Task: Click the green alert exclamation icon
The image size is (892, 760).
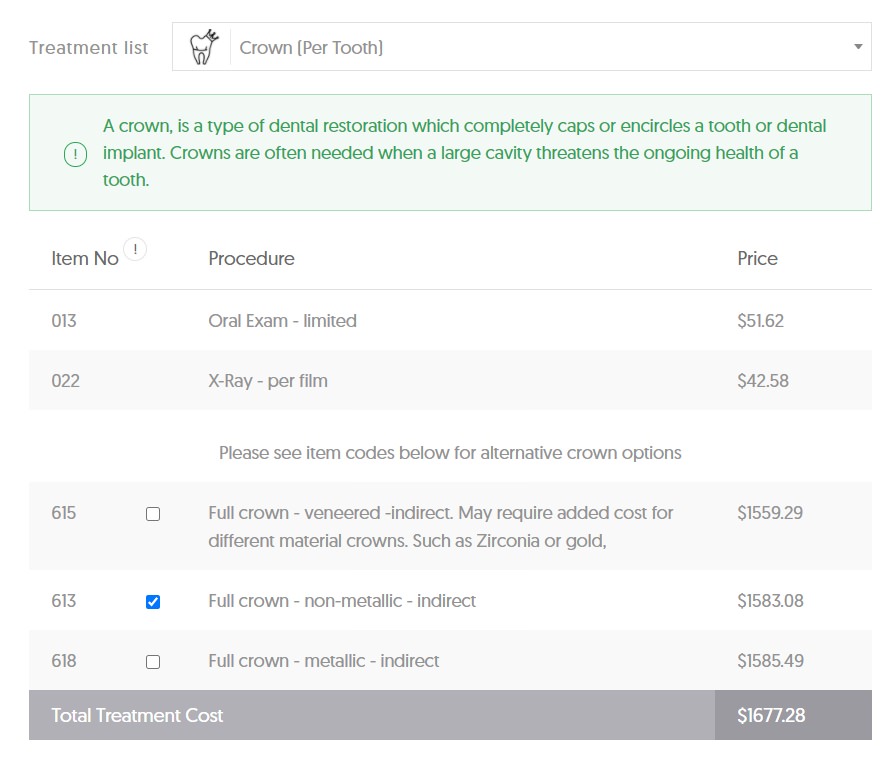Action: 75,154
